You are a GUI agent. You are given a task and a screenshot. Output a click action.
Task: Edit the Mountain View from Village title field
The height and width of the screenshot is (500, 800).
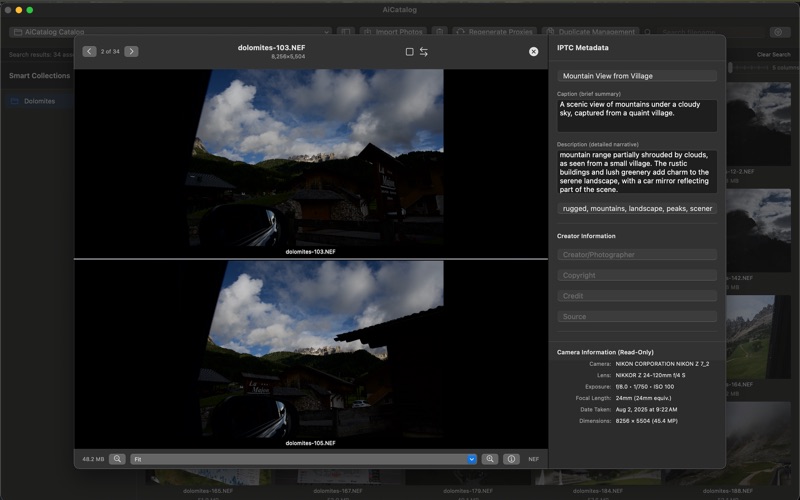coord(637,76)
